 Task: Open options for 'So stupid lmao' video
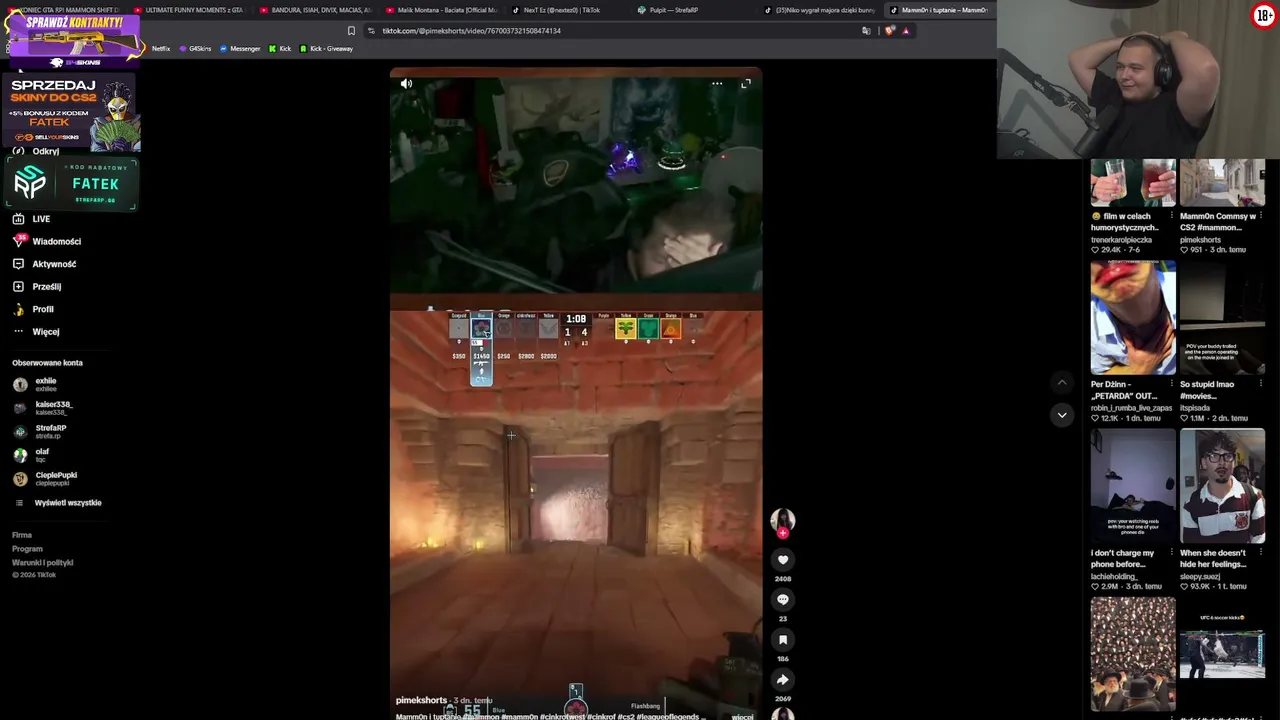[x=1261, y=384]
